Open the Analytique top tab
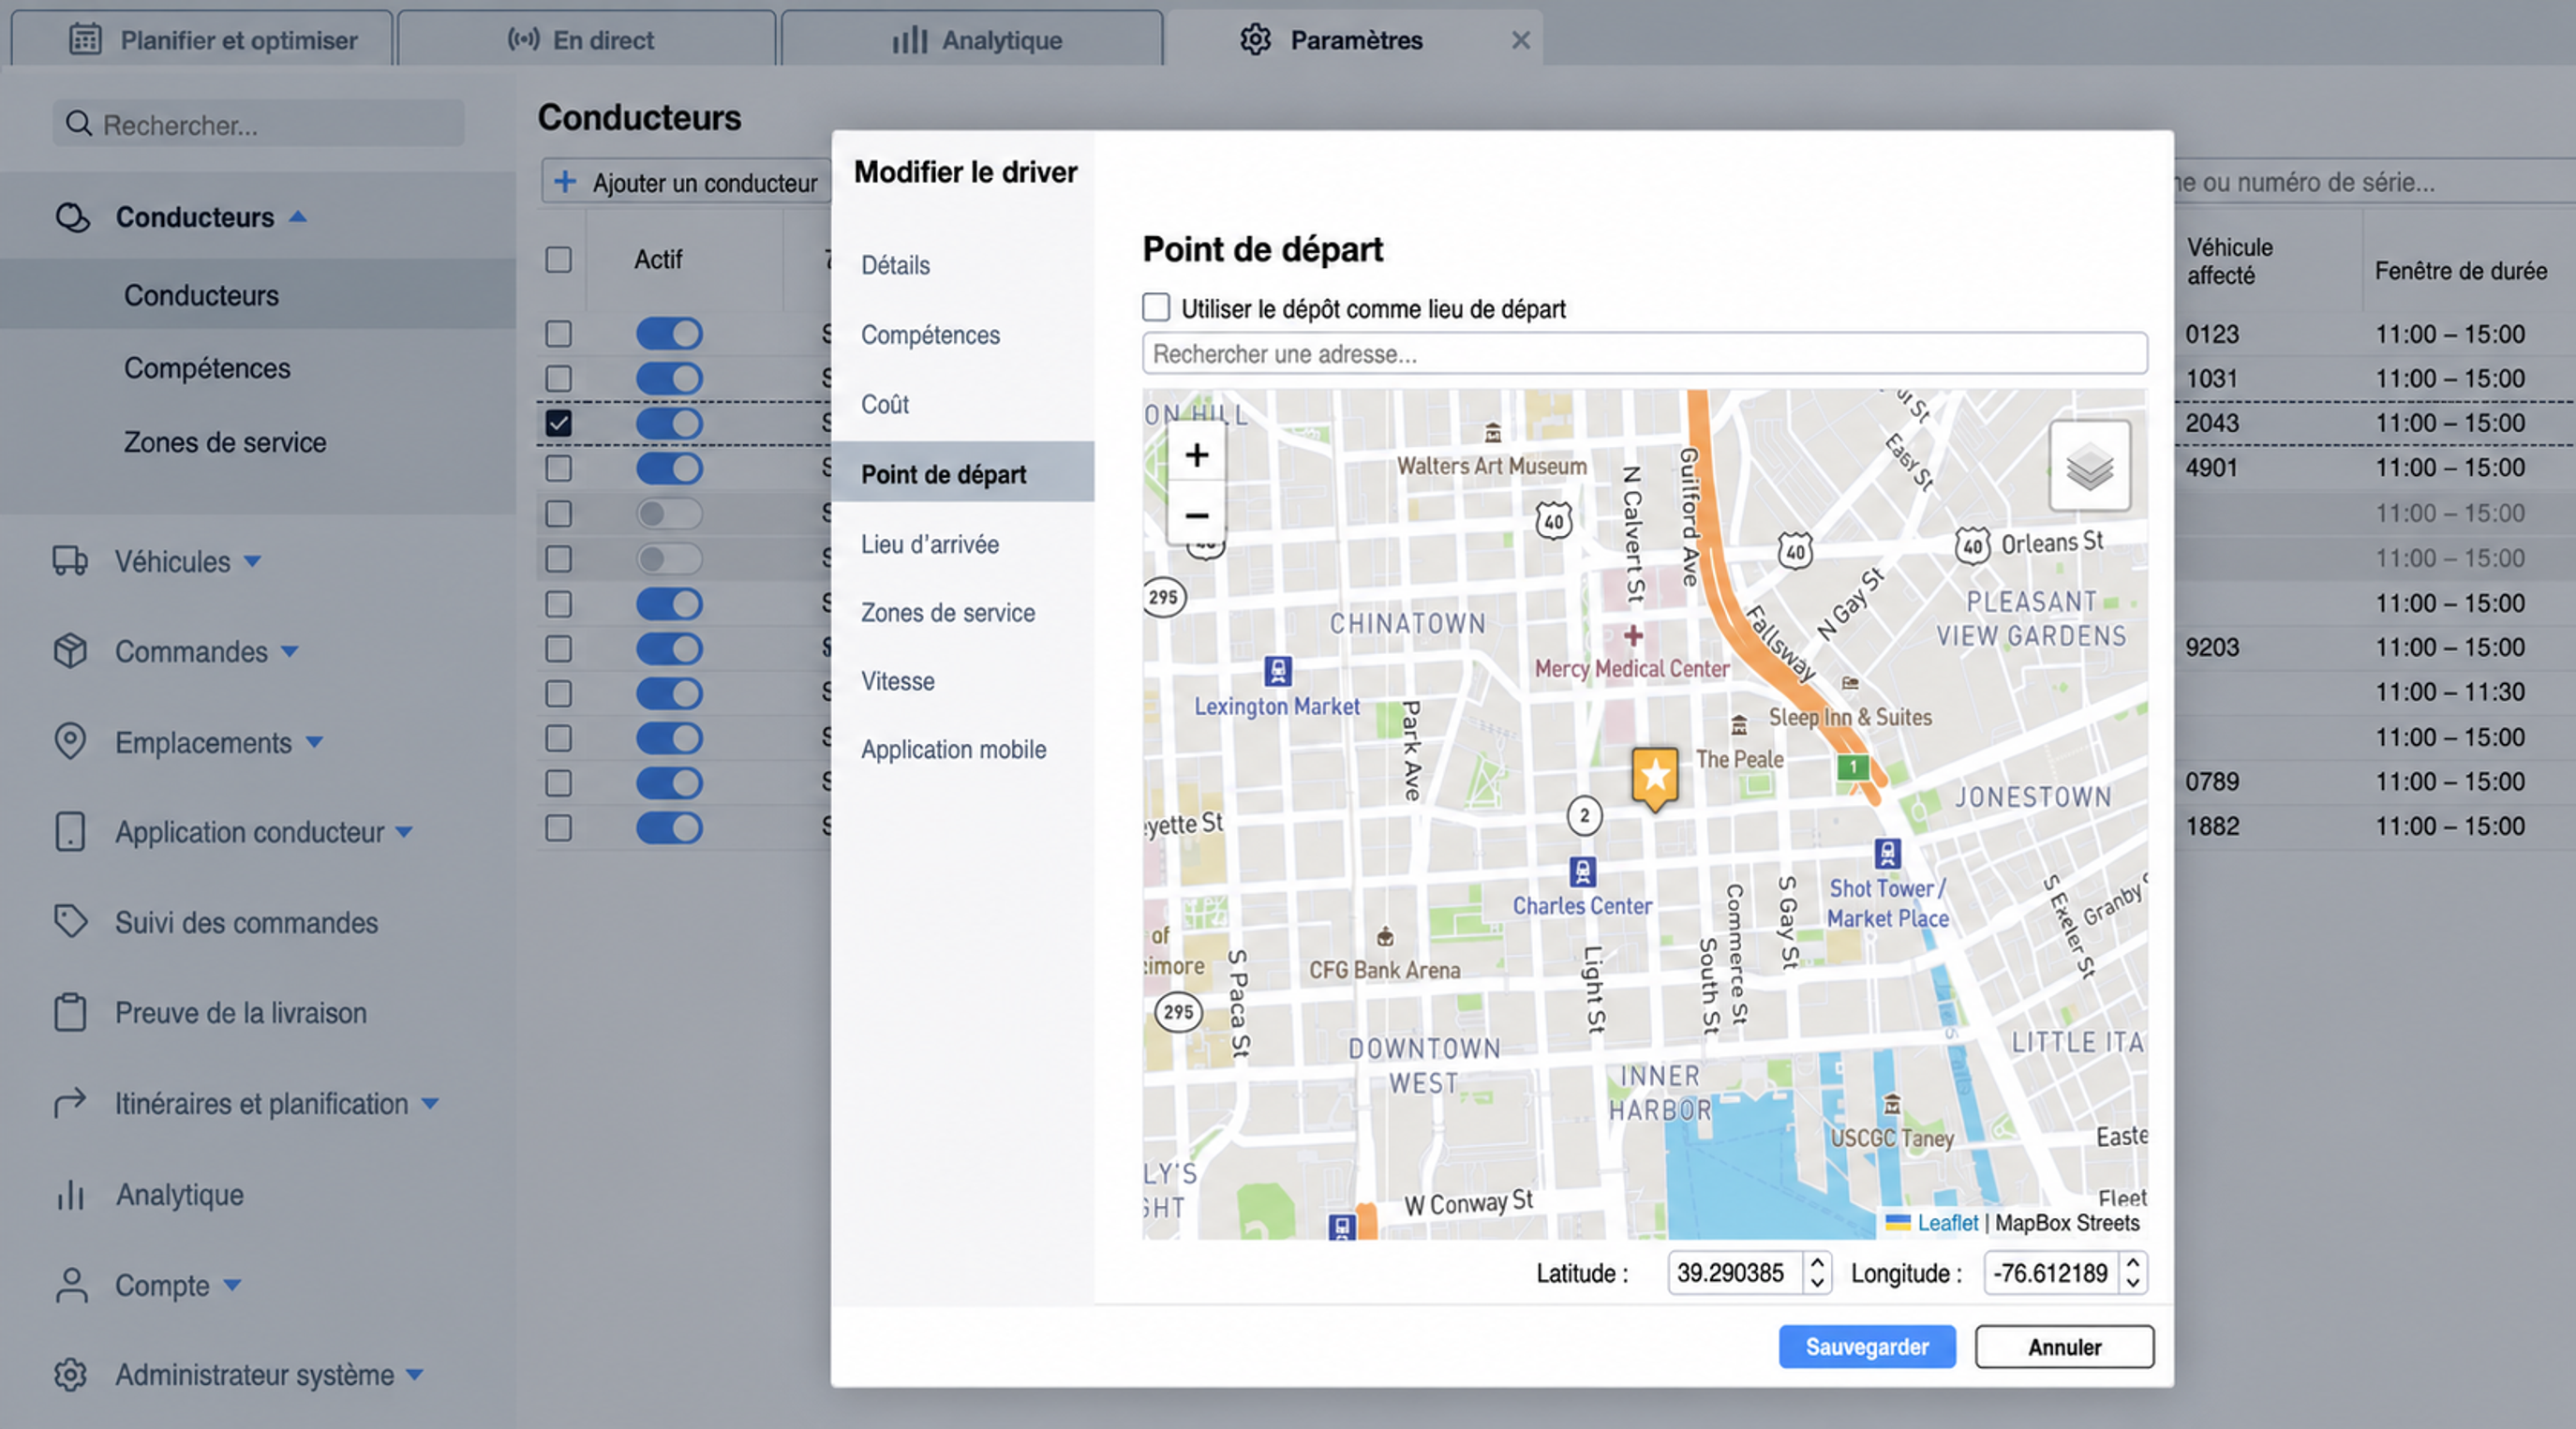Viewport: 2576px width, 1429px height. coord(972,39)
